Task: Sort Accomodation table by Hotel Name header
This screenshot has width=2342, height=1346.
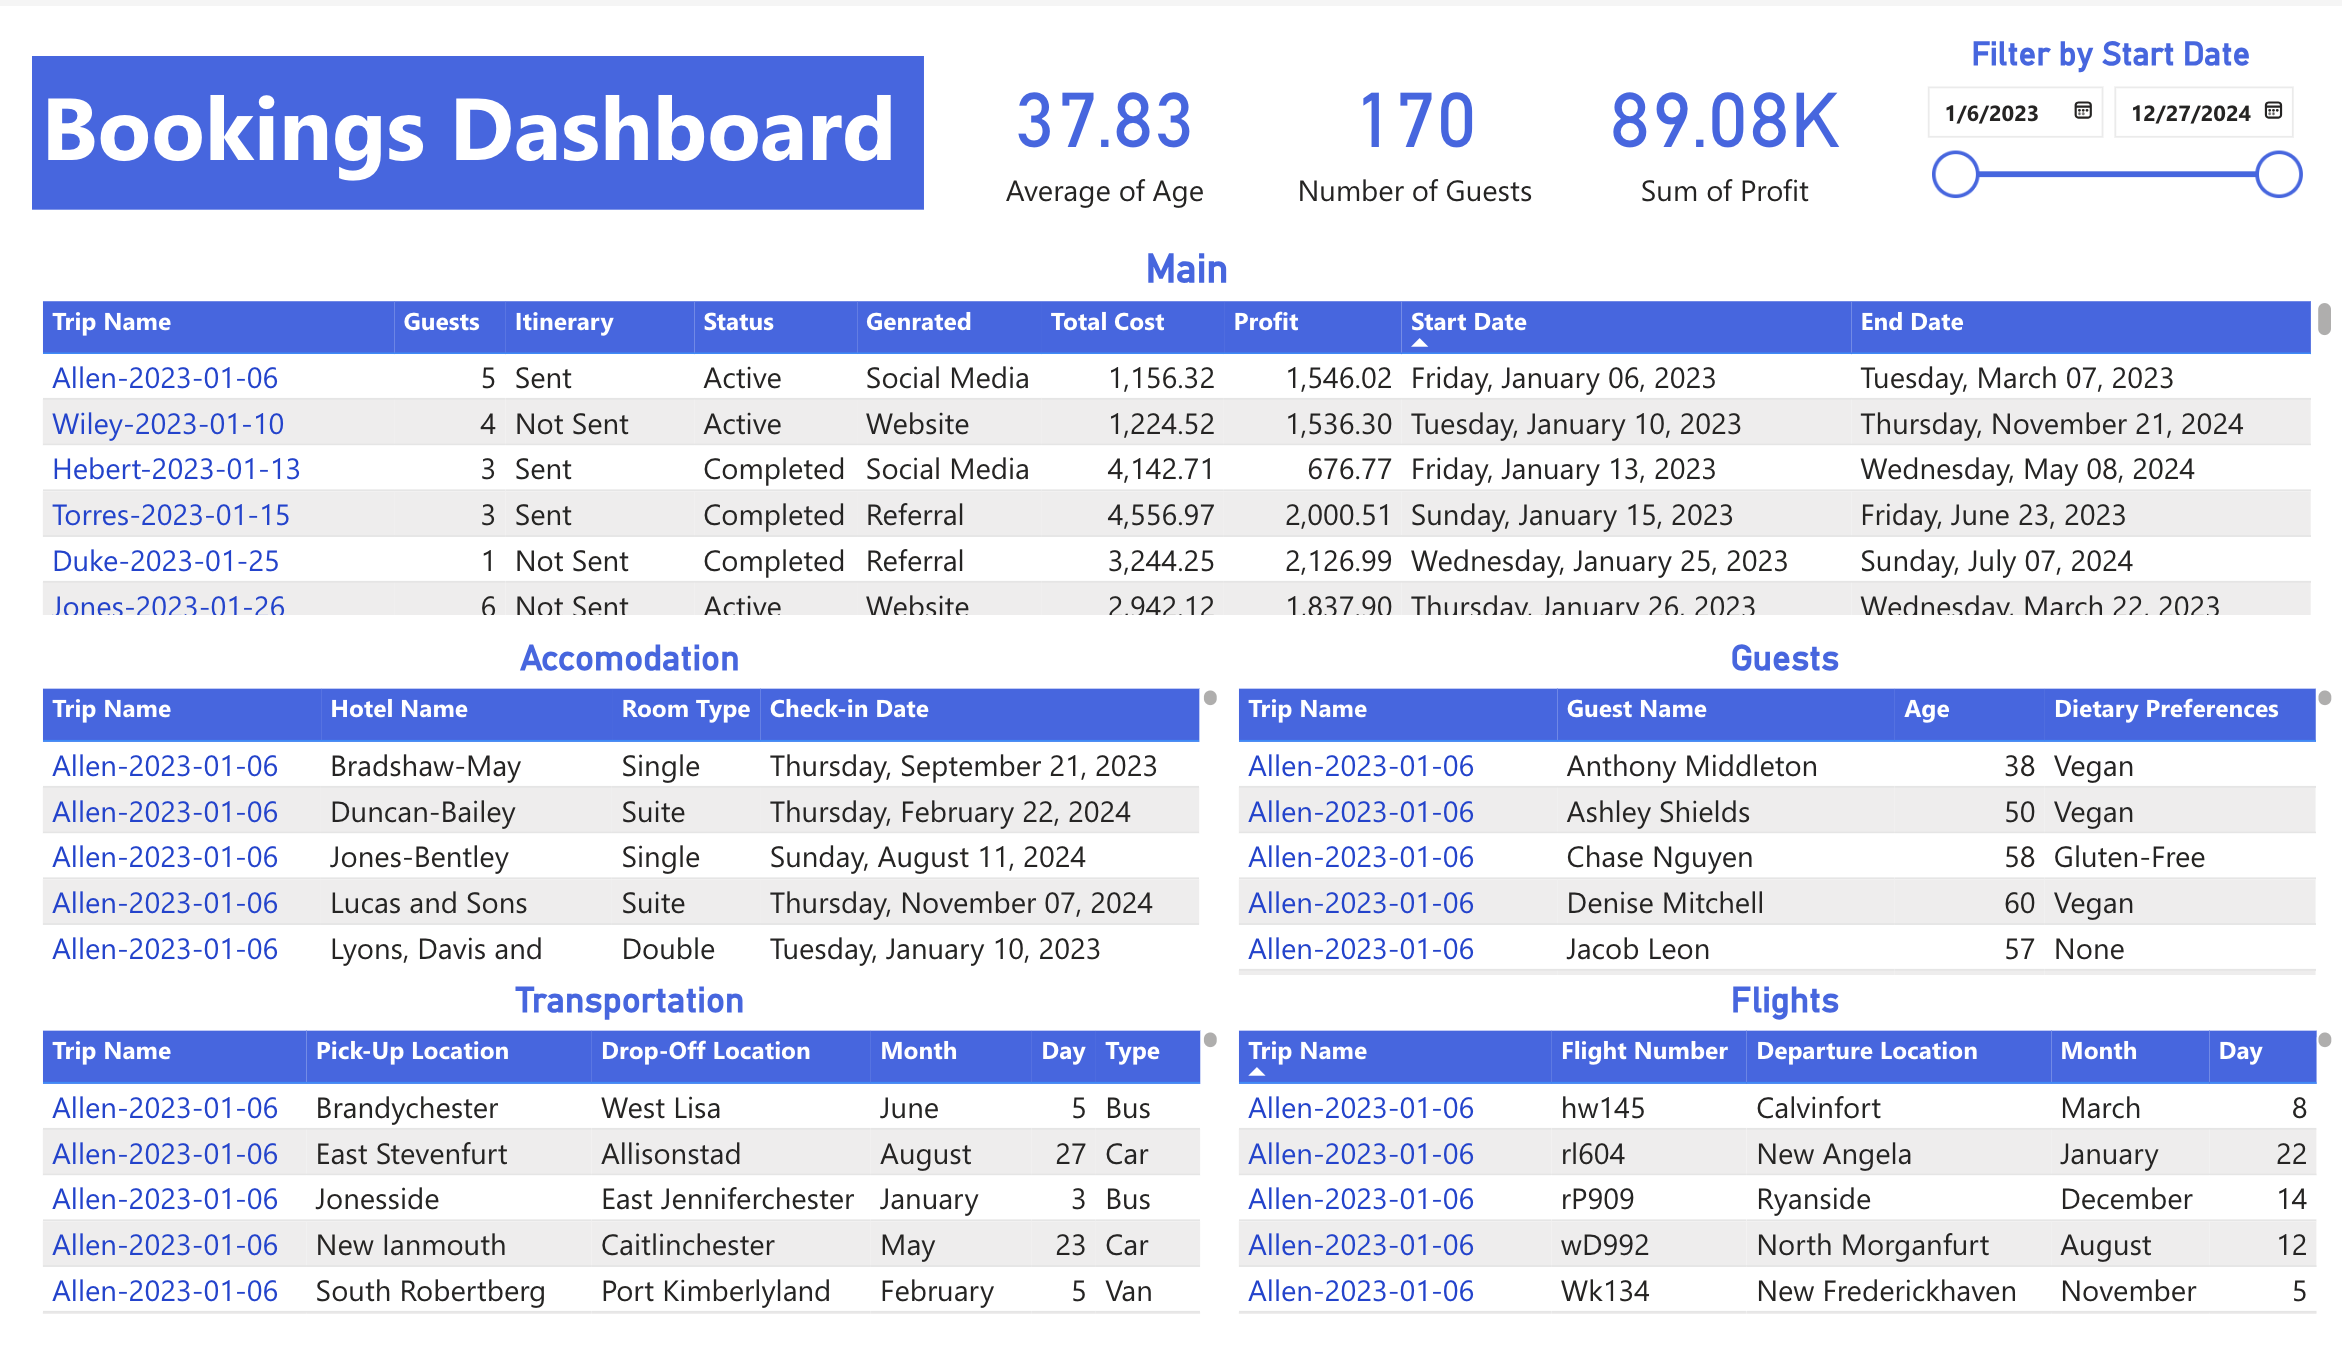Action: [399, 709]
